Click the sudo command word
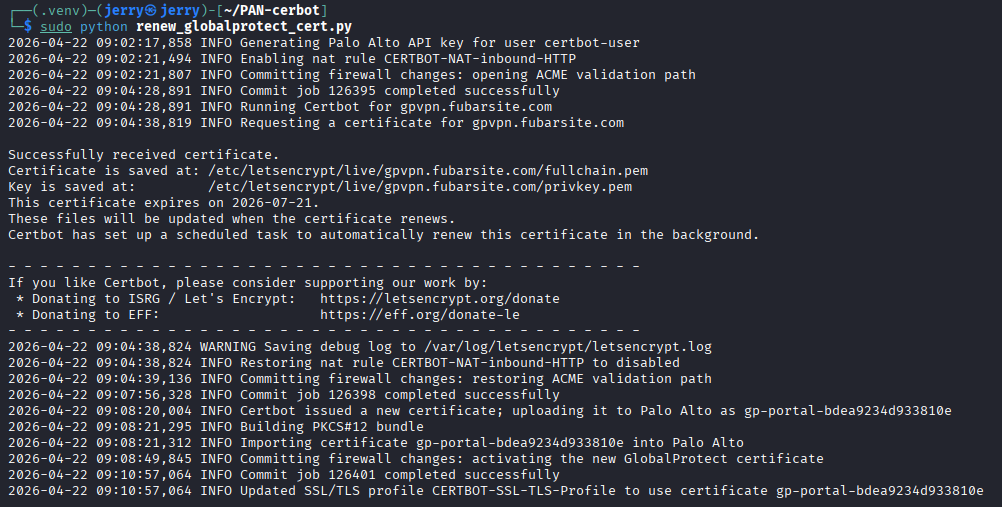 coord(56,26)
